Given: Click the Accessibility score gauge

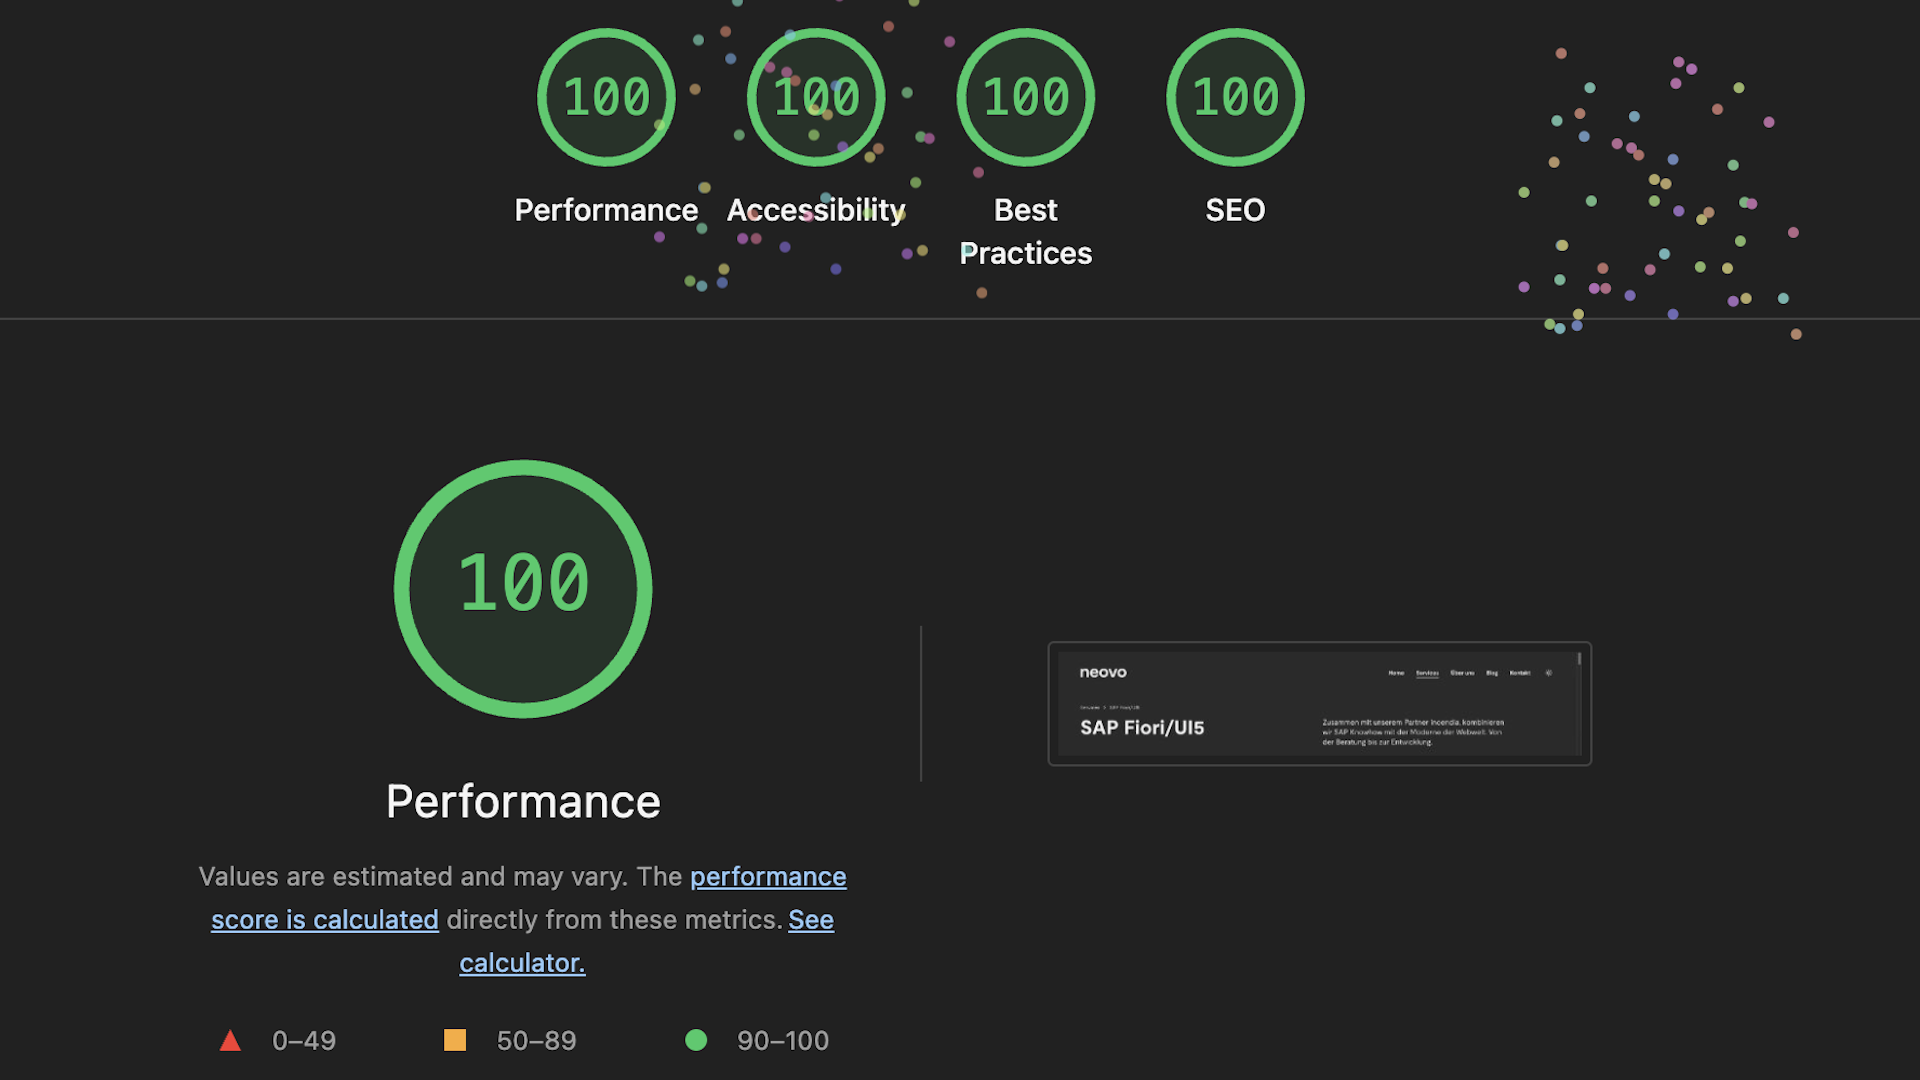Looking at the screenshot, I should [816, 97].
